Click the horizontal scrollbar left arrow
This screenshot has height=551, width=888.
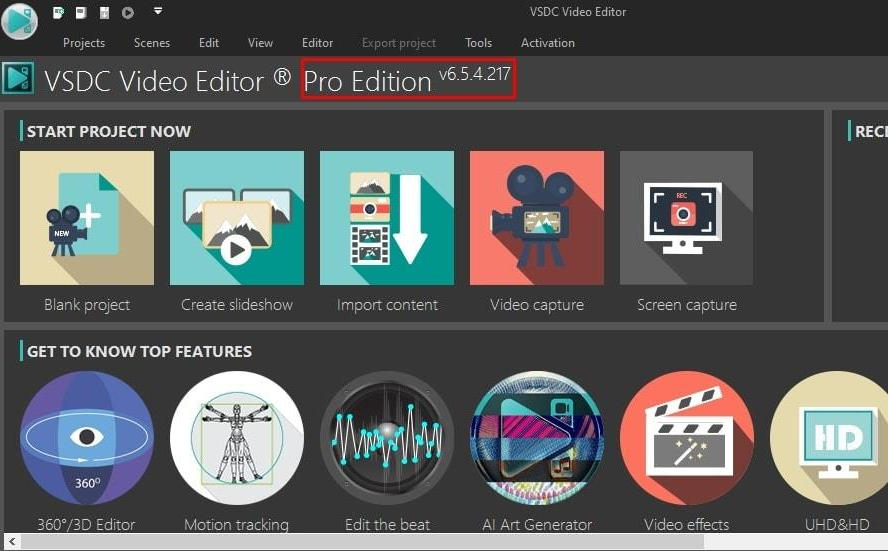[12, 541]
